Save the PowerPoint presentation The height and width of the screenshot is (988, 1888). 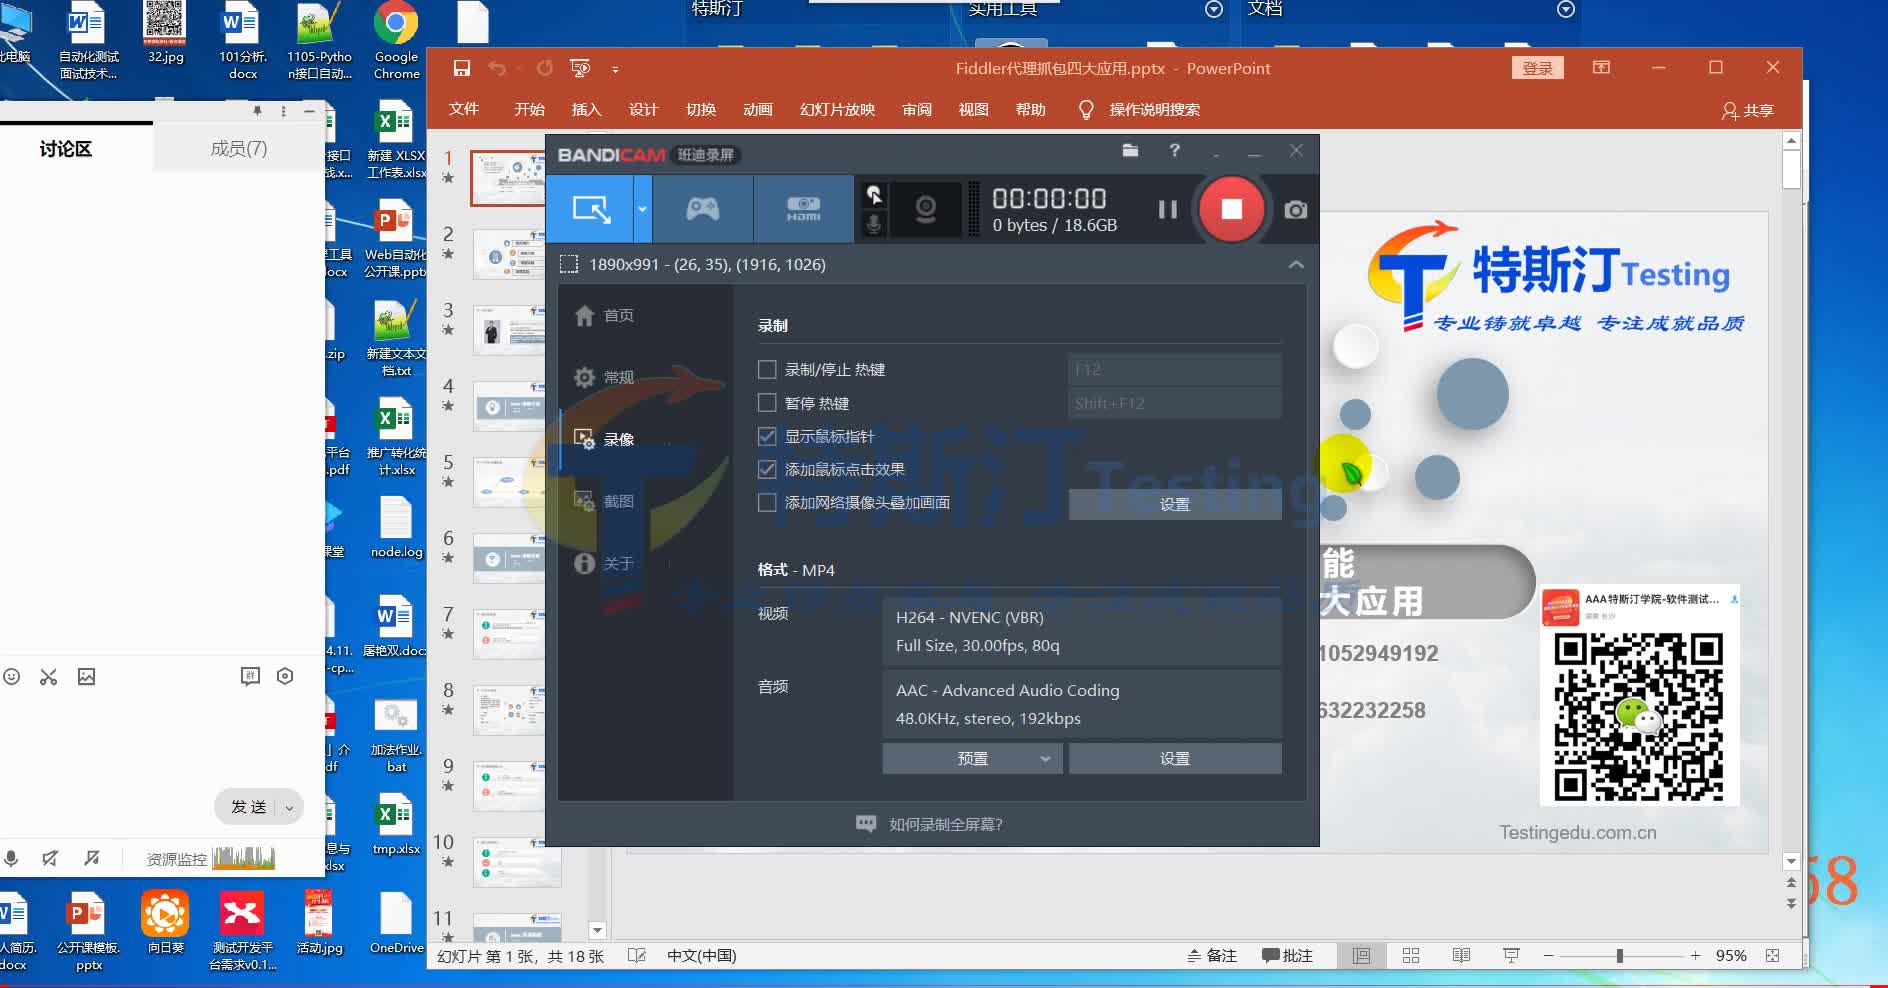(x=461, y=68)
